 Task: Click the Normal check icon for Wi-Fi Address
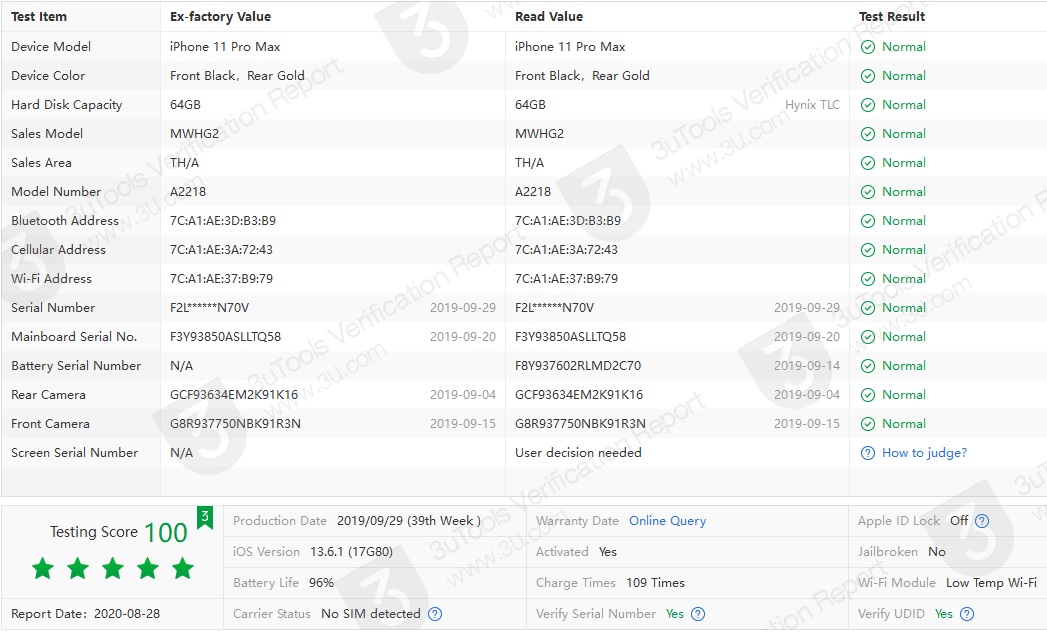pos(867,279)
